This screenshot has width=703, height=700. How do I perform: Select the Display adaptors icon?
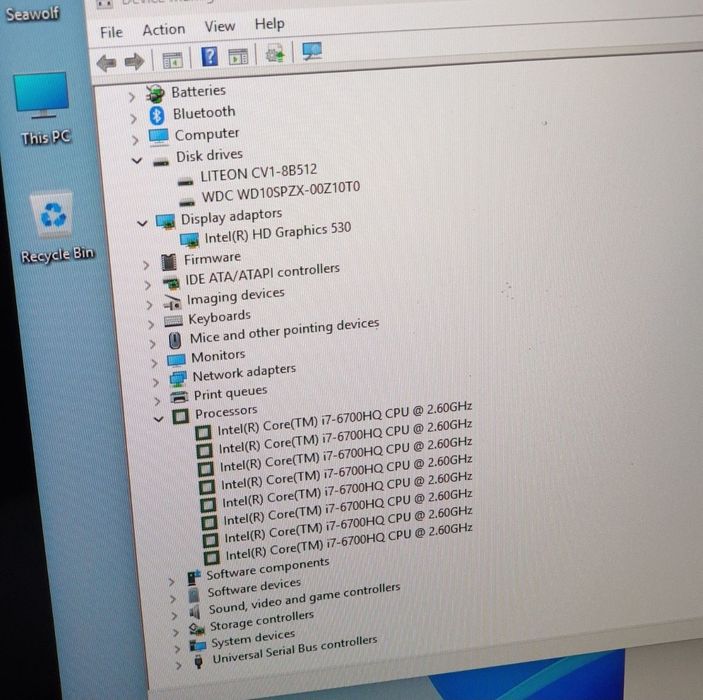pos(165,221)
